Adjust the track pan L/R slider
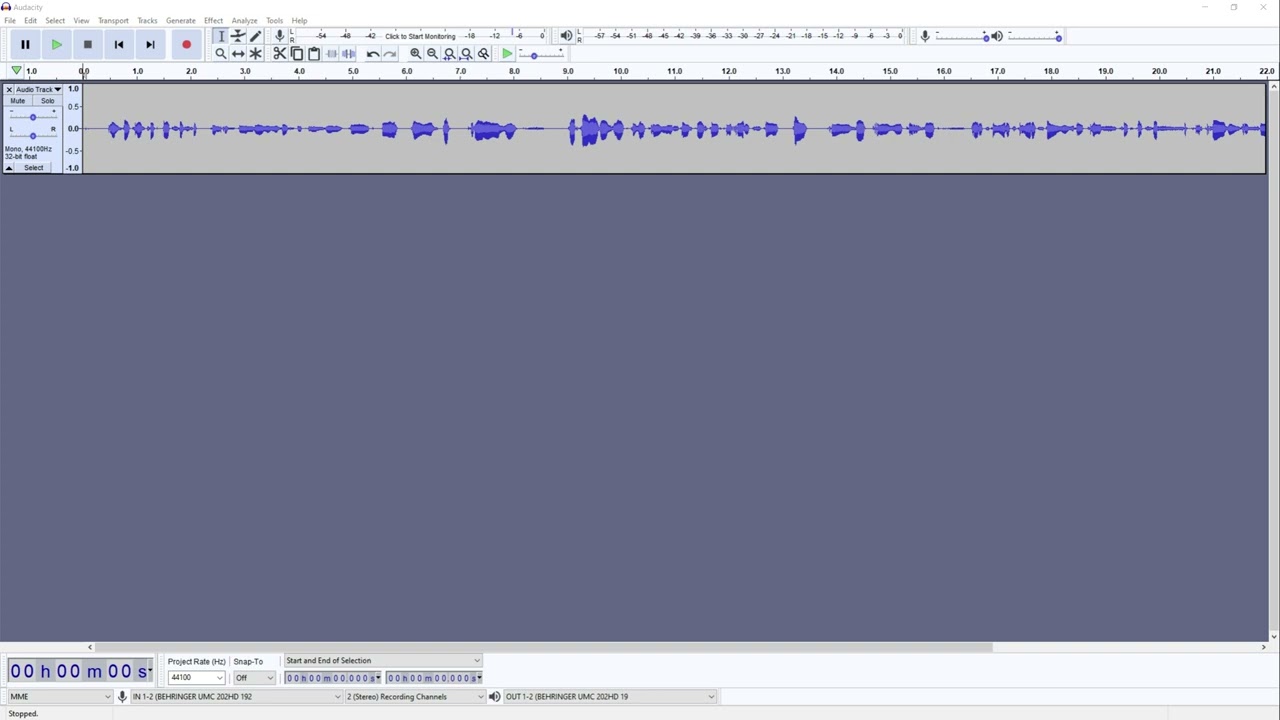This screenshot has height=720, width=1280. (32, 133)
